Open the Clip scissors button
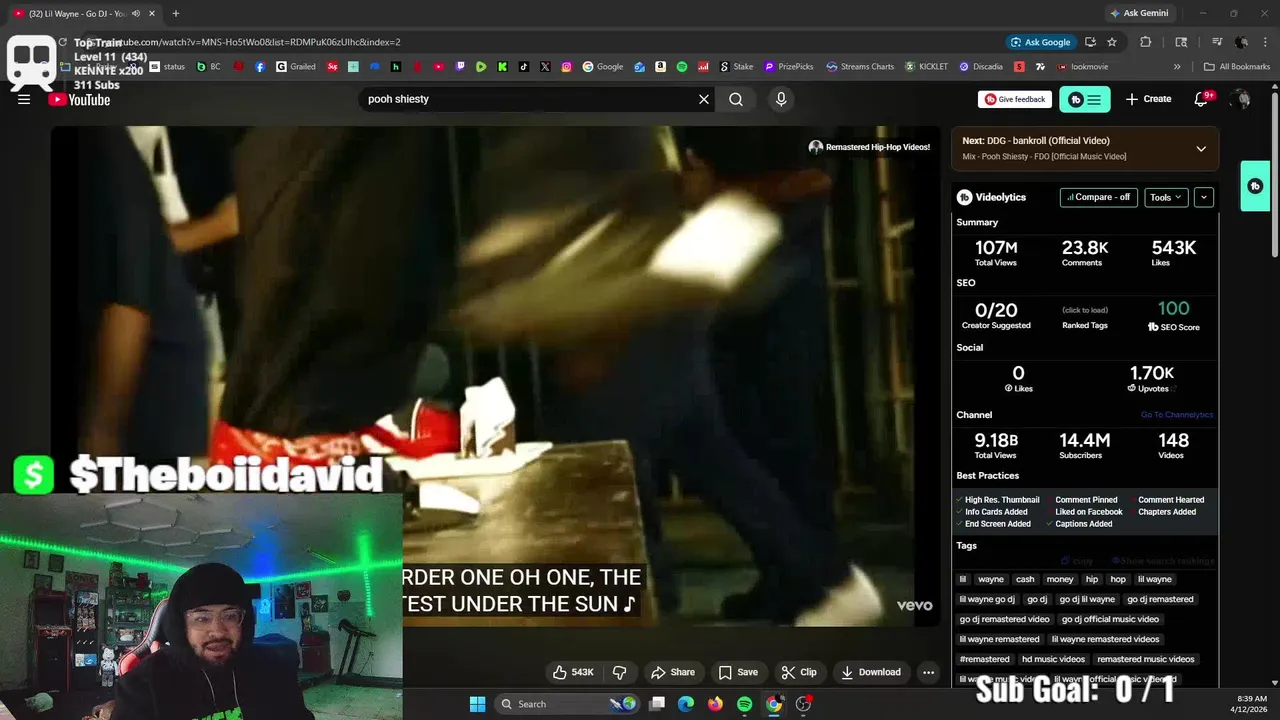This screenshot has width=1280, height=720. click(x=799, y=672)
